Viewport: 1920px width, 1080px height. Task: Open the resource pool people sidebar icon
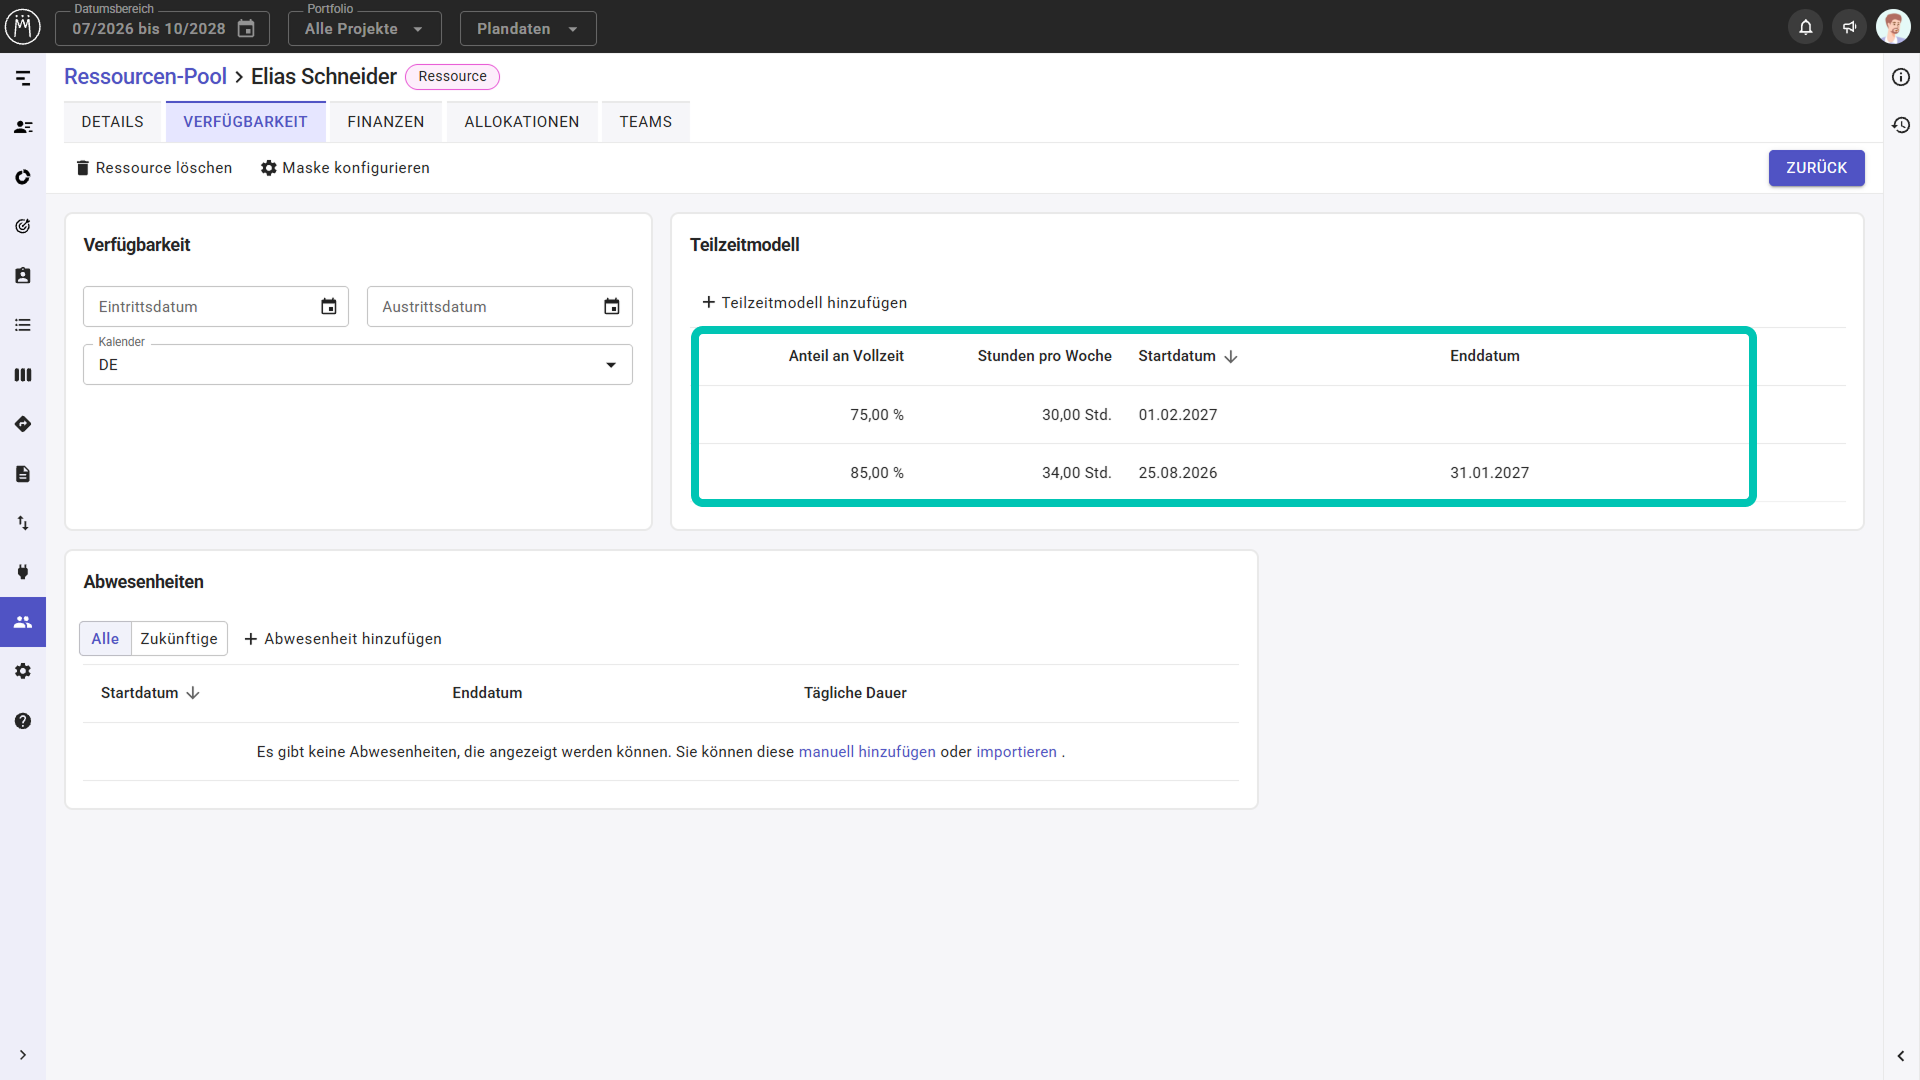click(x=23, y=622)
